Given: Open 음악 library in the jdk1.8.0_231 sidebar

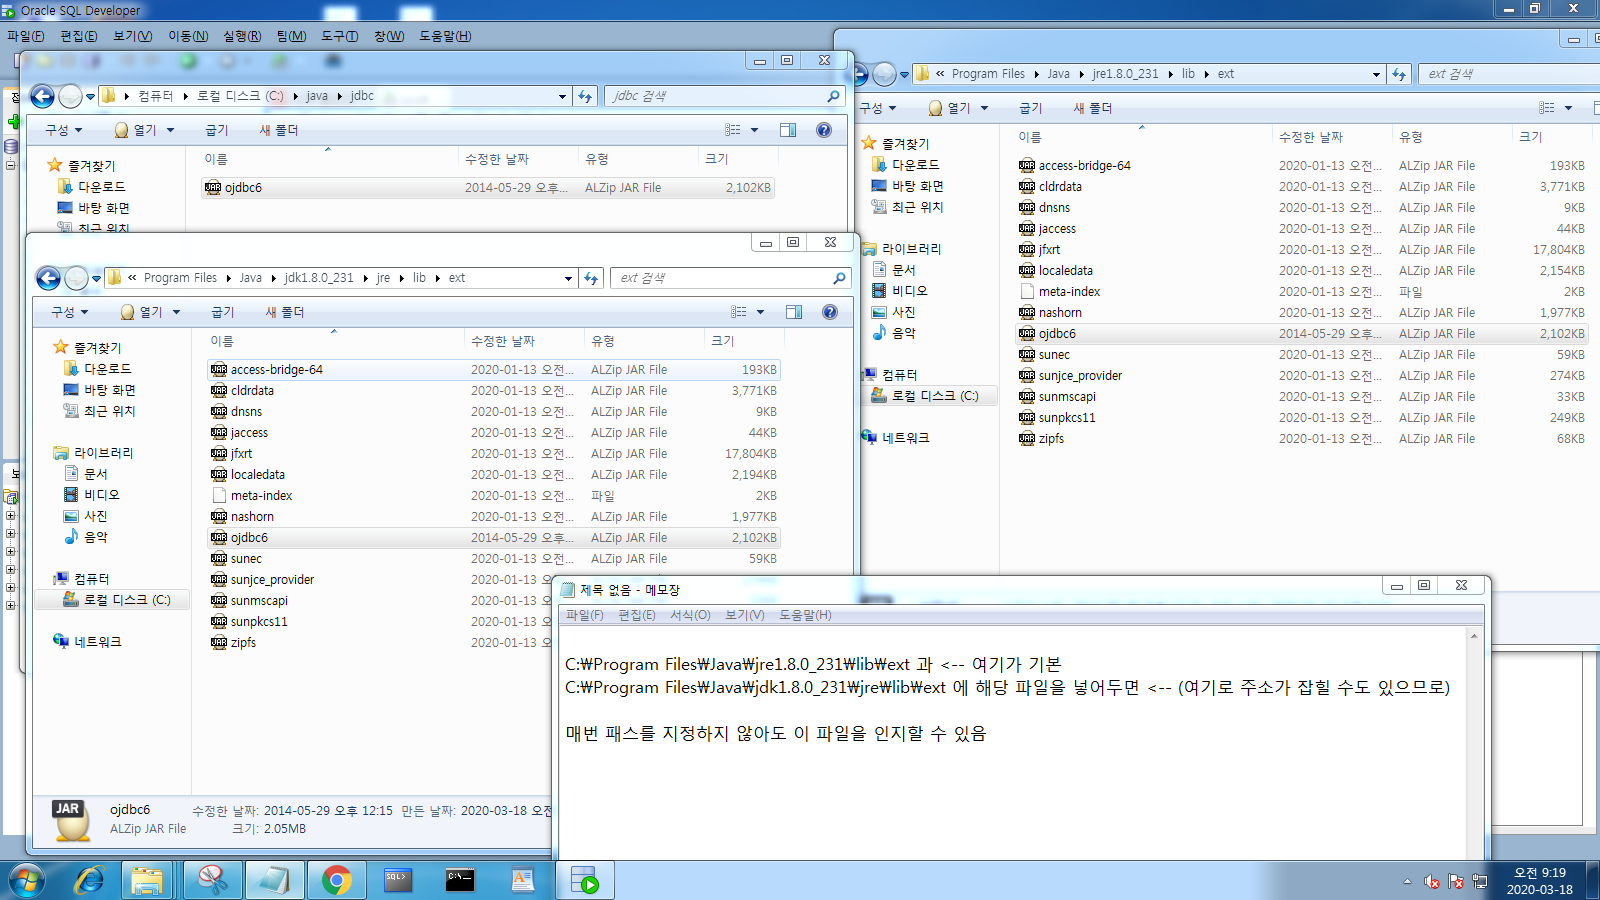Looking at the screenshot, I should tap(85, 537).
